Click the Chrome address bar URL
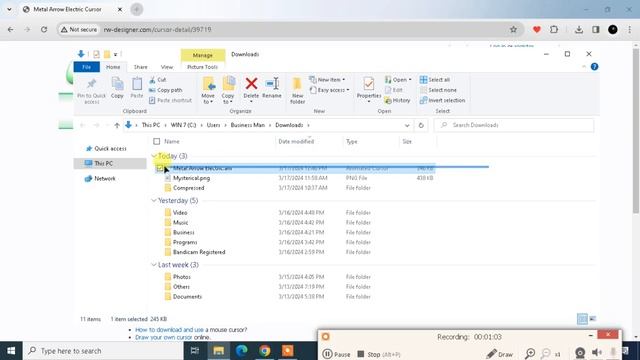The image size is (640, 360). (x=157, y=29)
